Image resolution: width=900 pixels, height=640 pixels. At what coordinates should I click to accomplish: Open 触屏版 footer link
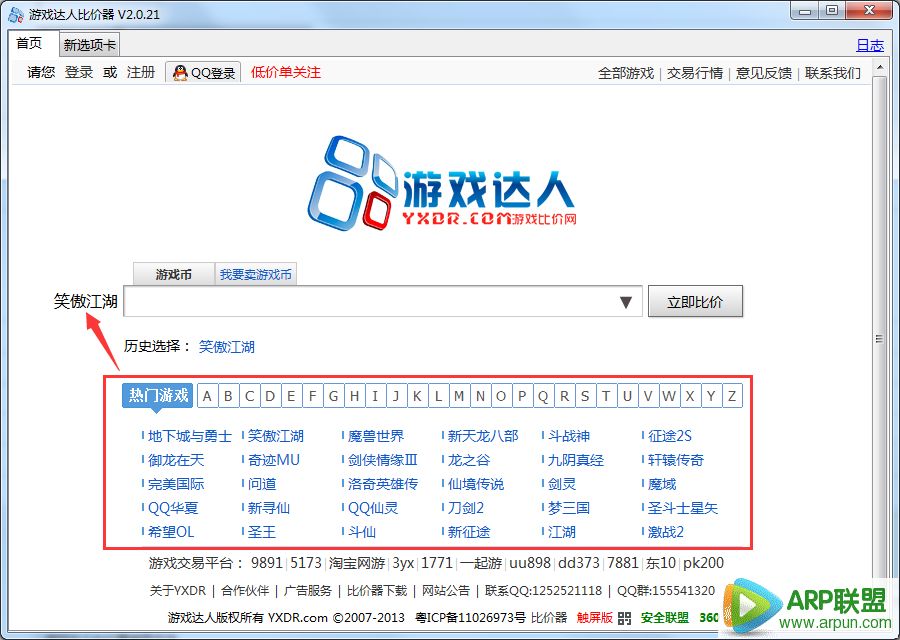(595, 618)
